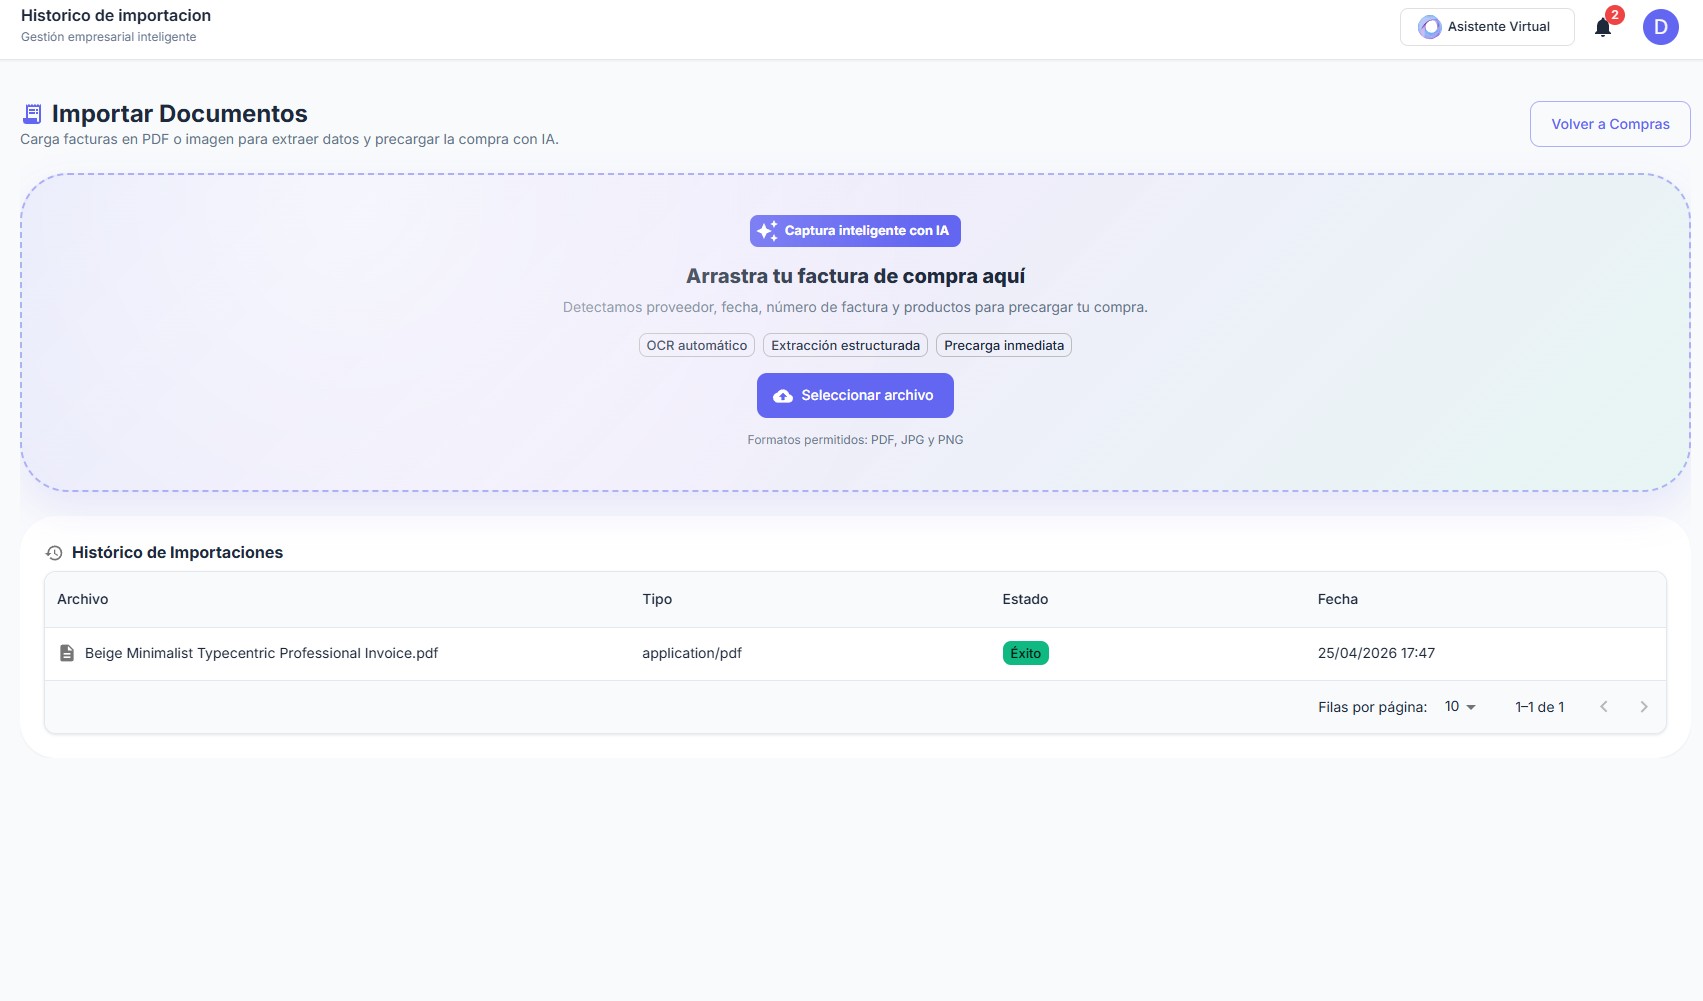This screenshot has height=1001, width=1703.
Task: Click the OCR automático chip
Action: [x=697, y=345]
